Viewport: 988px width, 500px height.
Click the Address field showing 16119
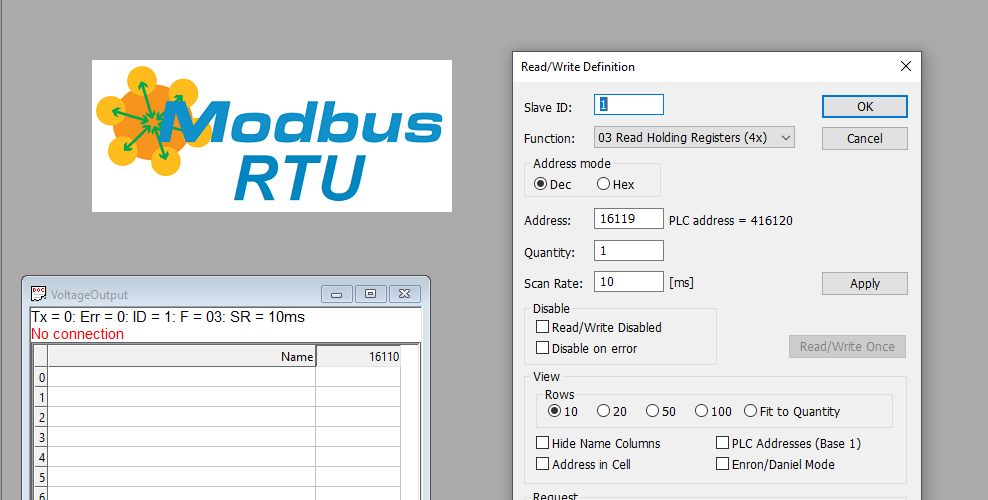629,219
